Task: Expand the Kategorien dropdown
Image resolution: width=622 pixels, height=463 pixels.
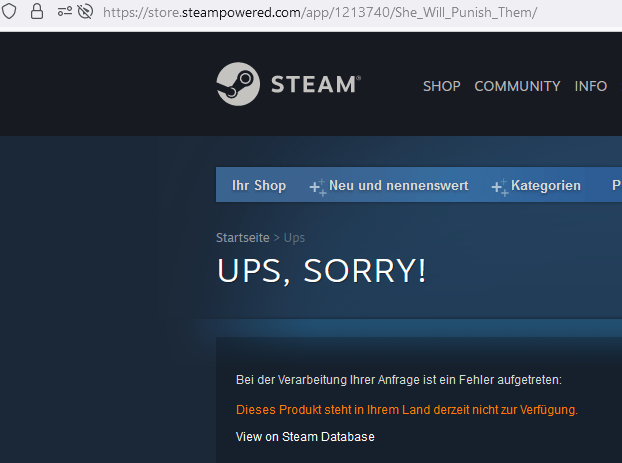Action: tap(545, 185)
